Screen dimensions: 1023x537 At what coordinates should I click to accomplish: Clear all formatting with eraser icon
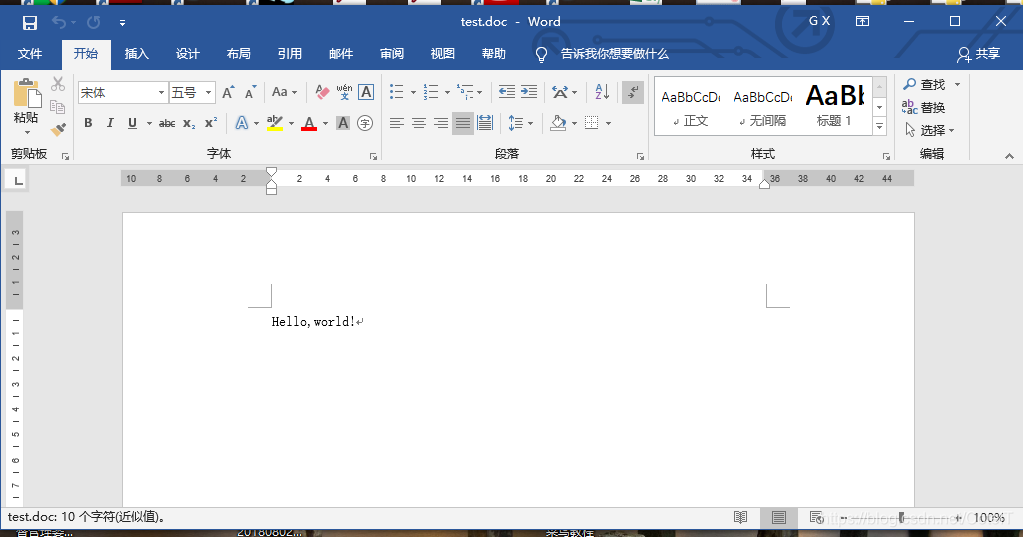322,92
